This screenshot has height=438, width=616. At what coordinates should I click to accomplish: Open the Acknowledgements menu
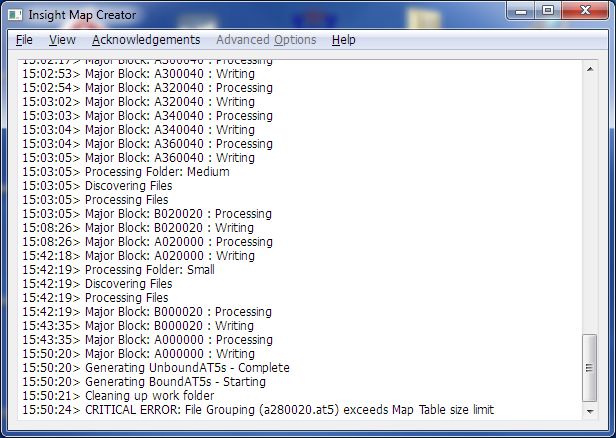point(146,40)
